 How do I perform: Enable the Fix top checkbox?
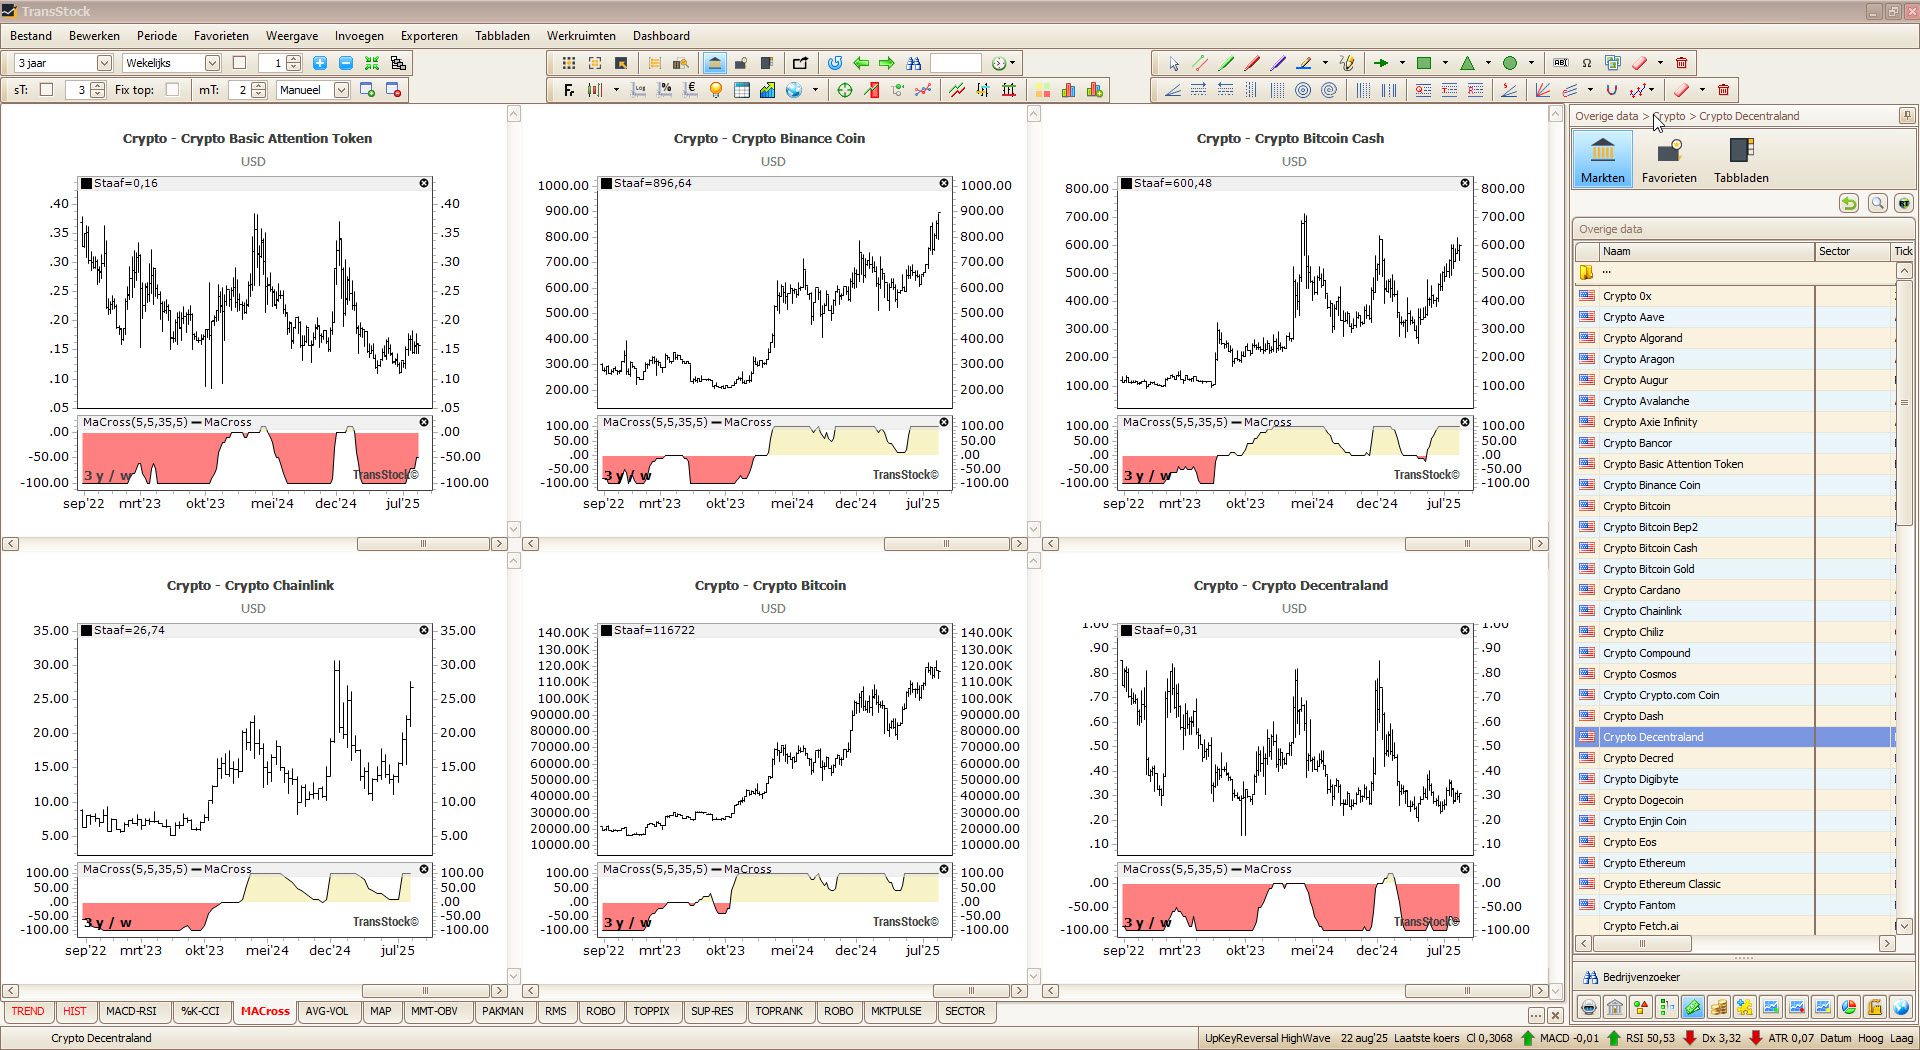[x=174, y=89]
